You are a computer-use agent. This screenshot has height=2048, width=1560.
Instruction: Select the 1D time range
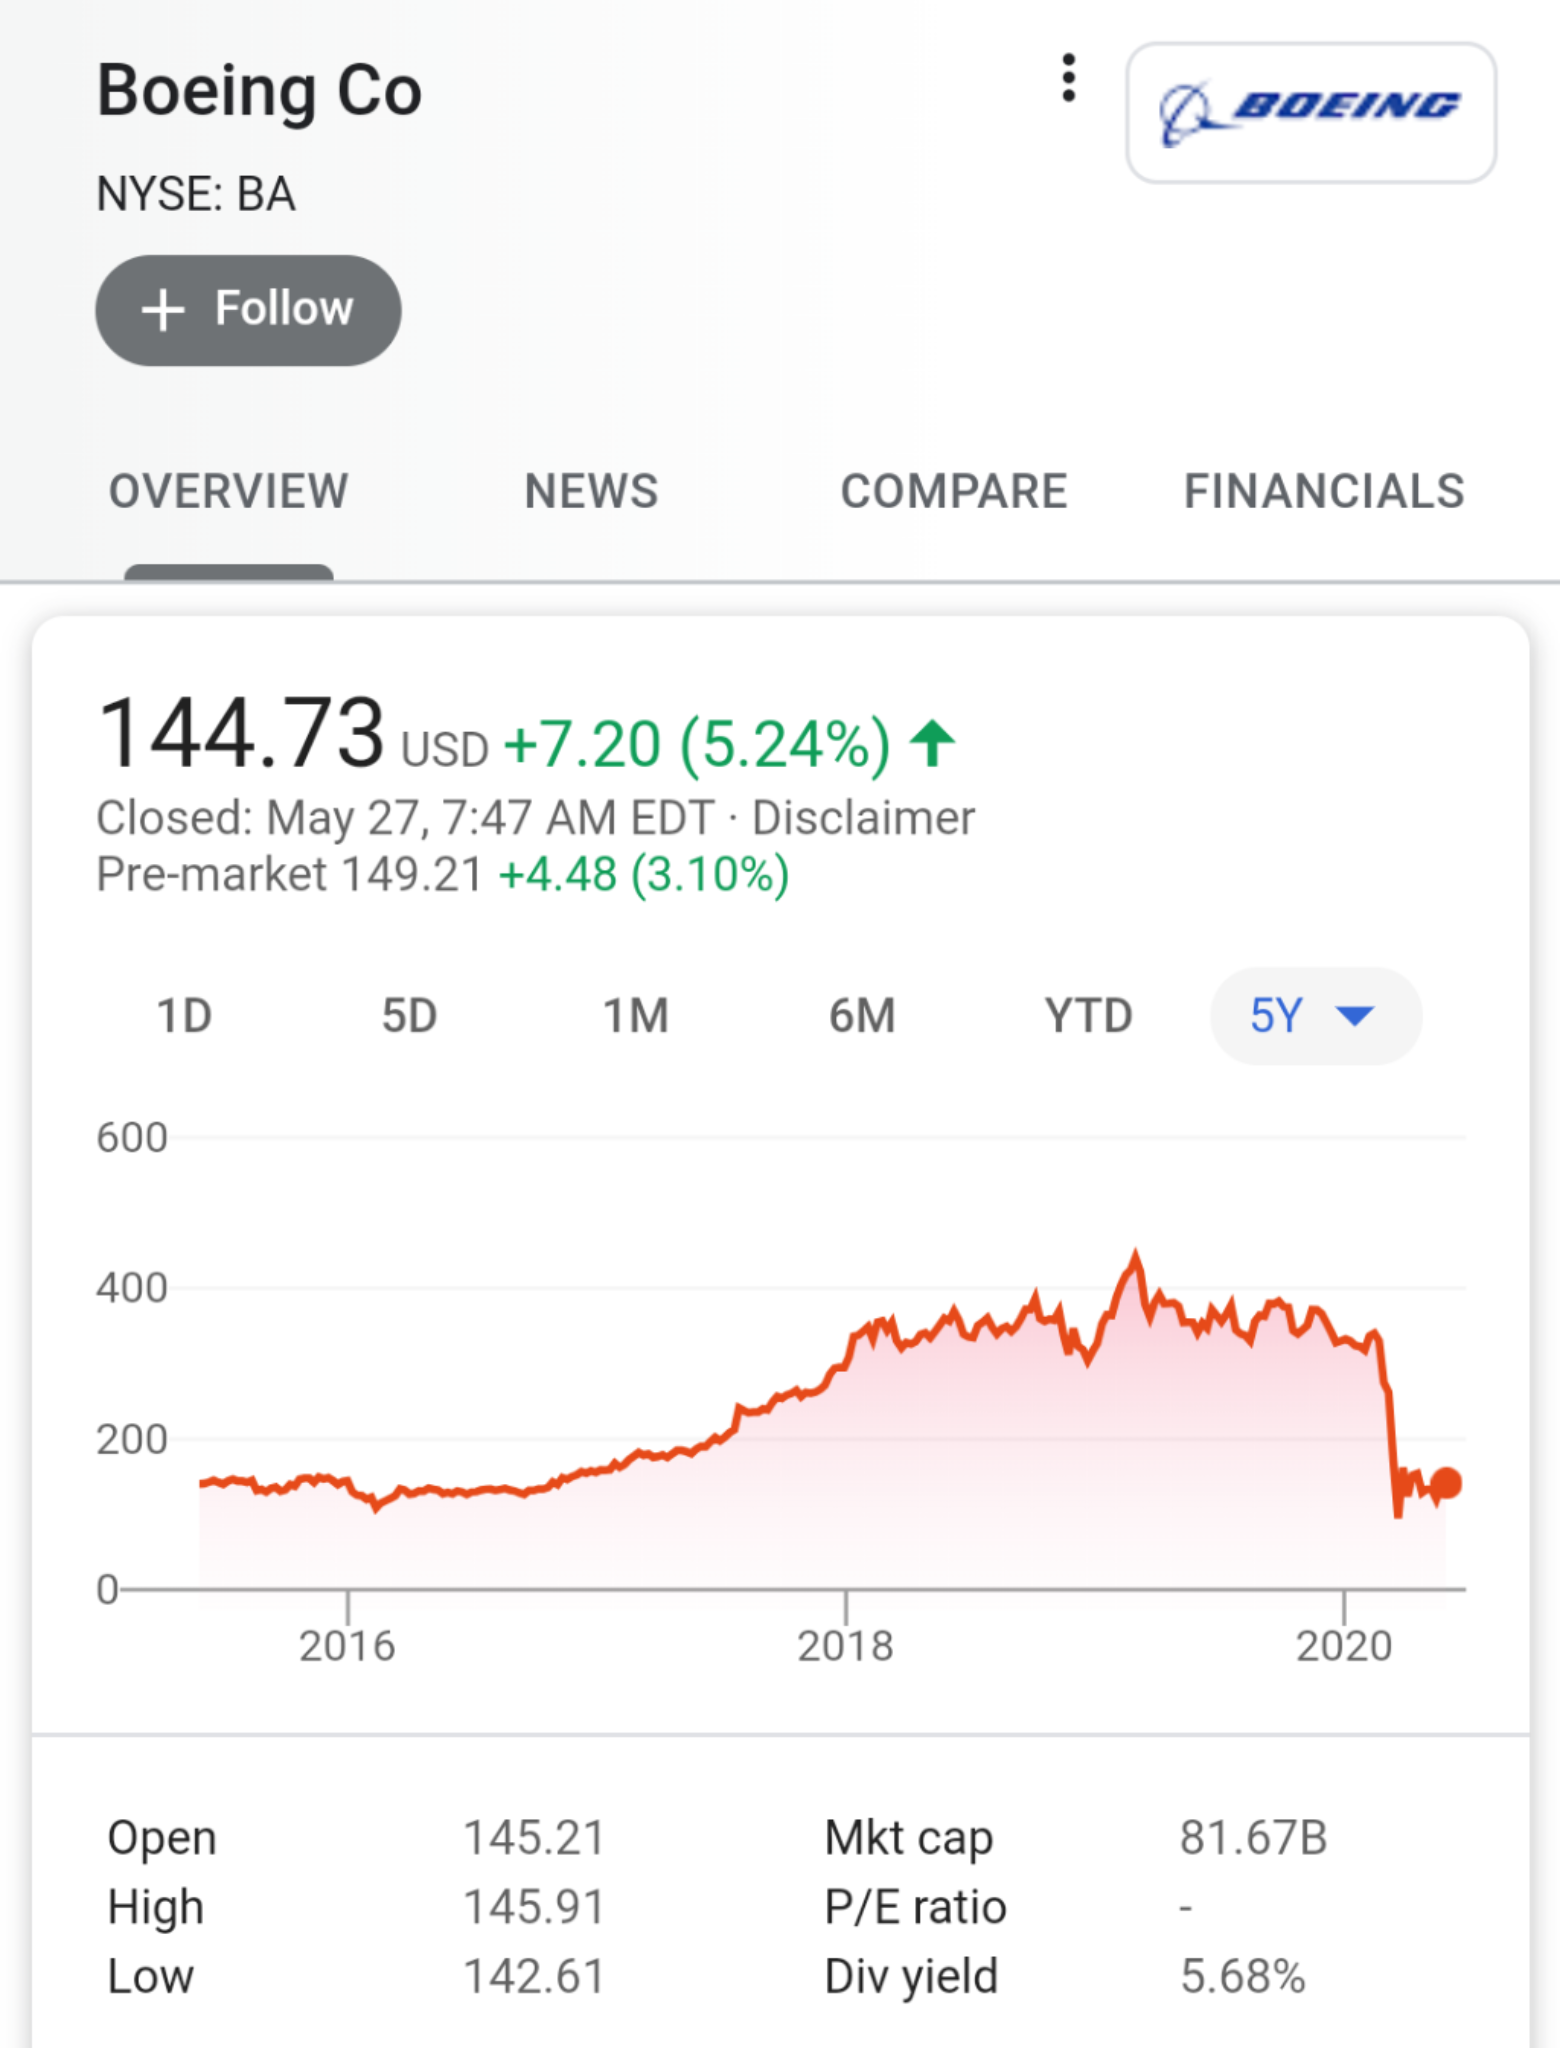184,1016
